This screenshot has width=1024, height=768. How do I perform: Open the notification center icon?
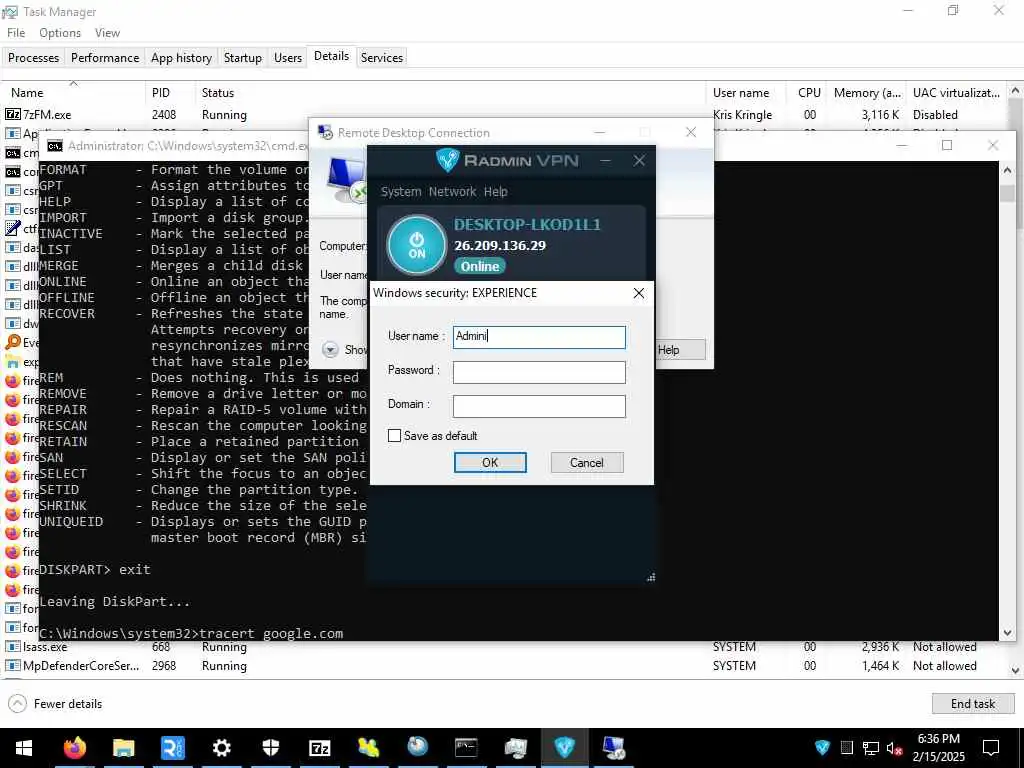pos(991,748)
